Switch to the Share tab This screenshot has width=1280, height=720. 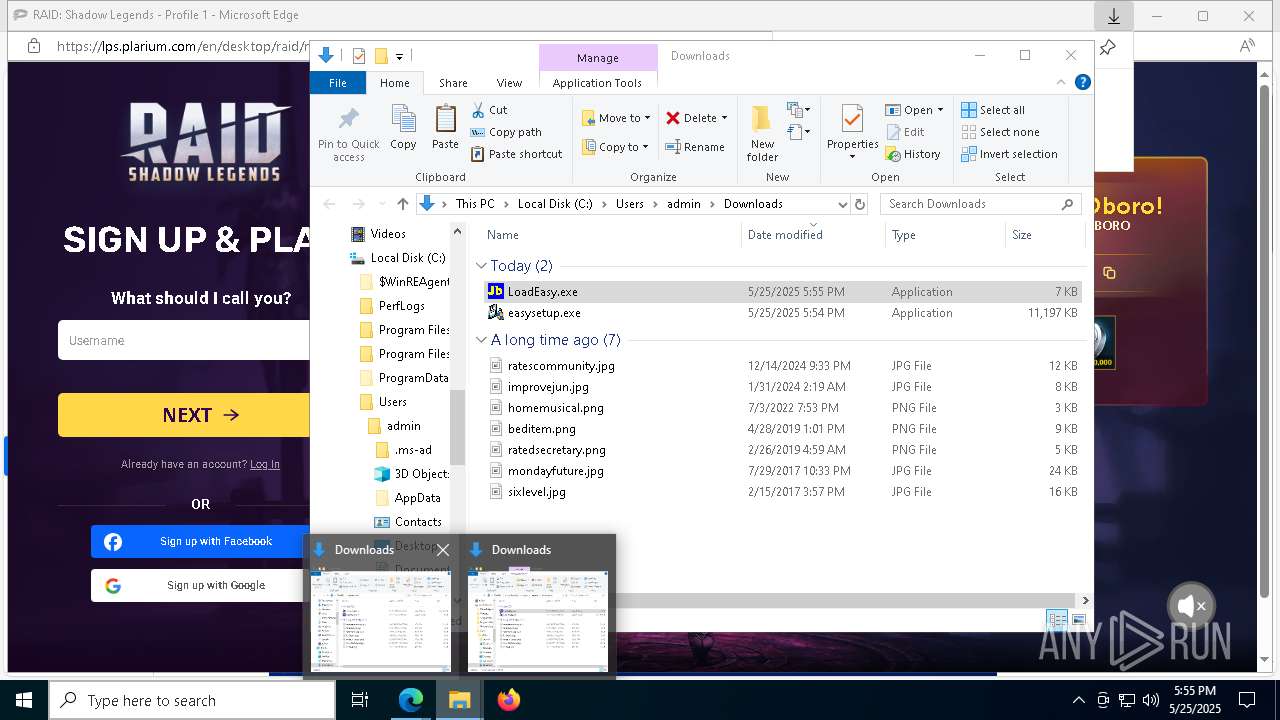coord(453,83)
